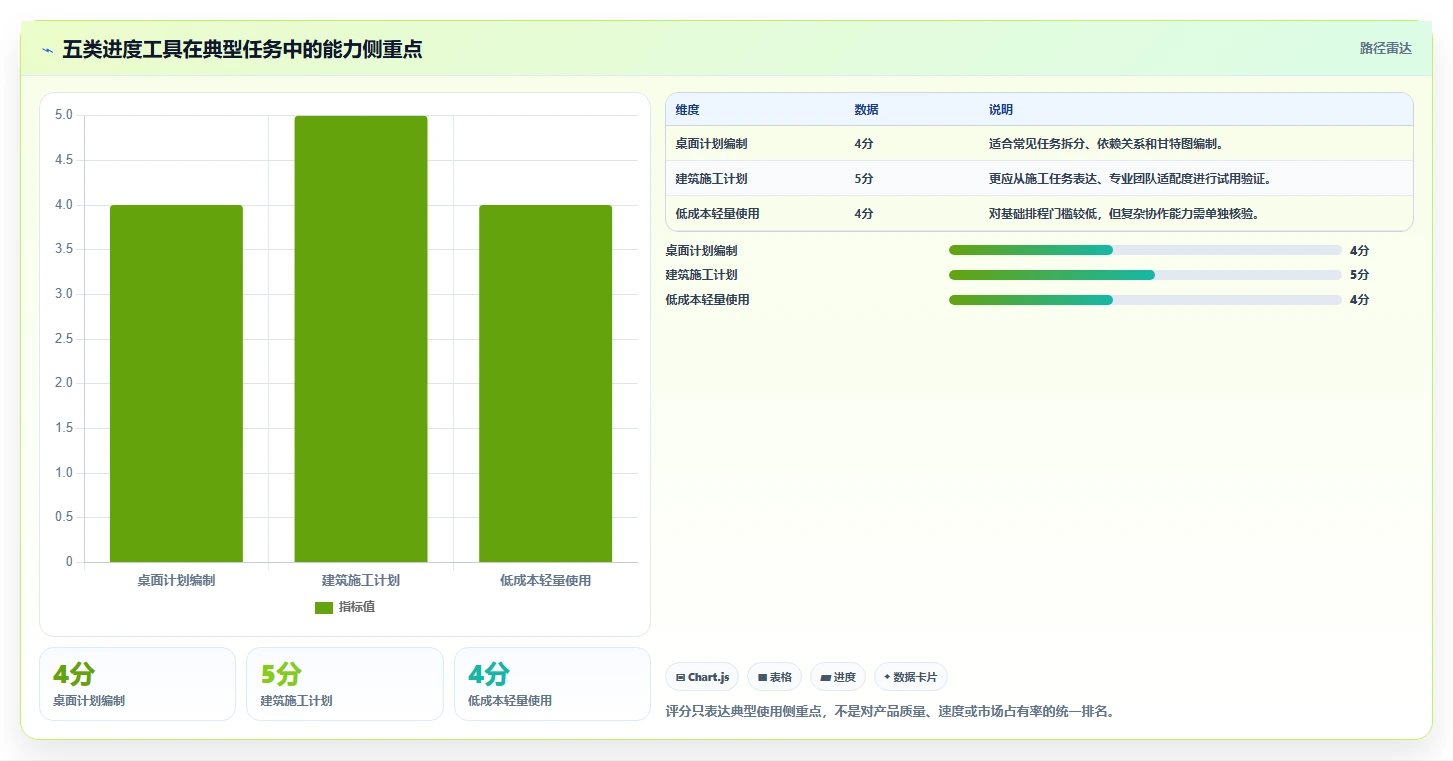Click y-axis tick 2.5
Screen dimensions: 1453x761
coord(63,339)
